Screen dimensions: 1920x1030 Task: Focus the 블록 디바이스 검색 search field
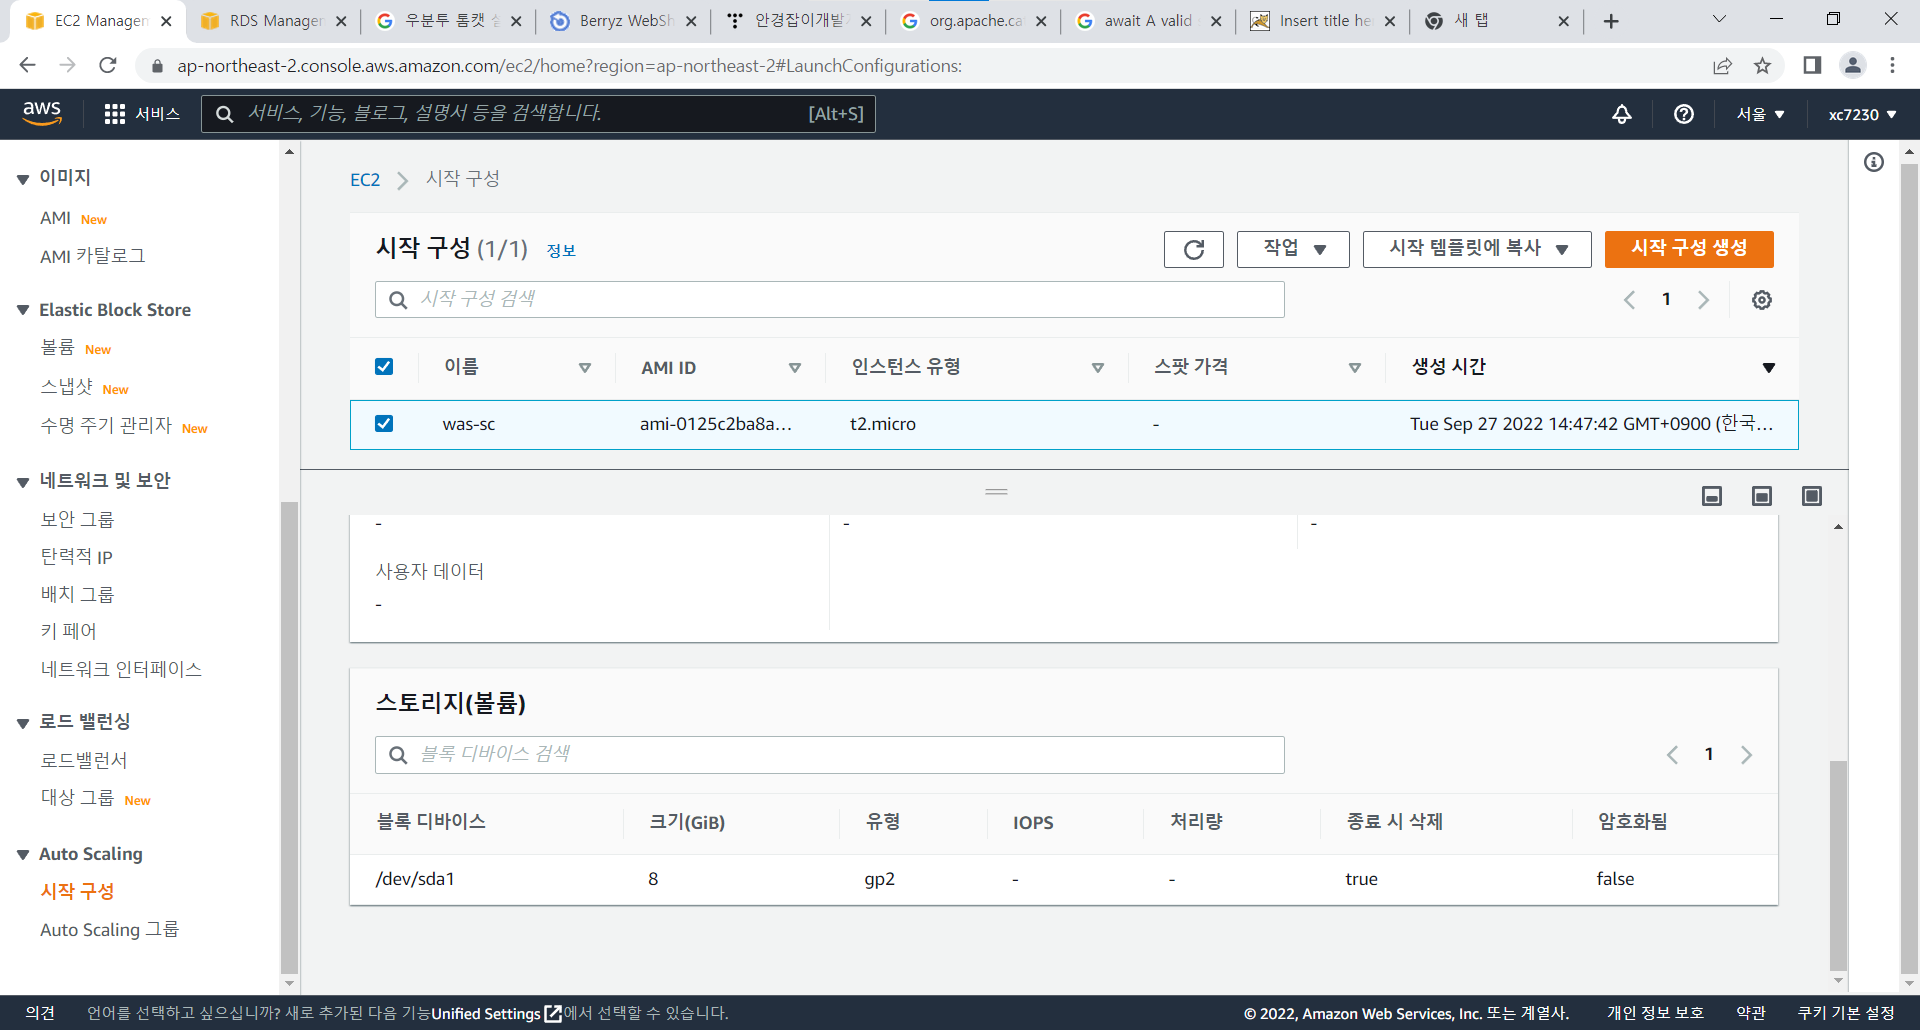[830, 755]
